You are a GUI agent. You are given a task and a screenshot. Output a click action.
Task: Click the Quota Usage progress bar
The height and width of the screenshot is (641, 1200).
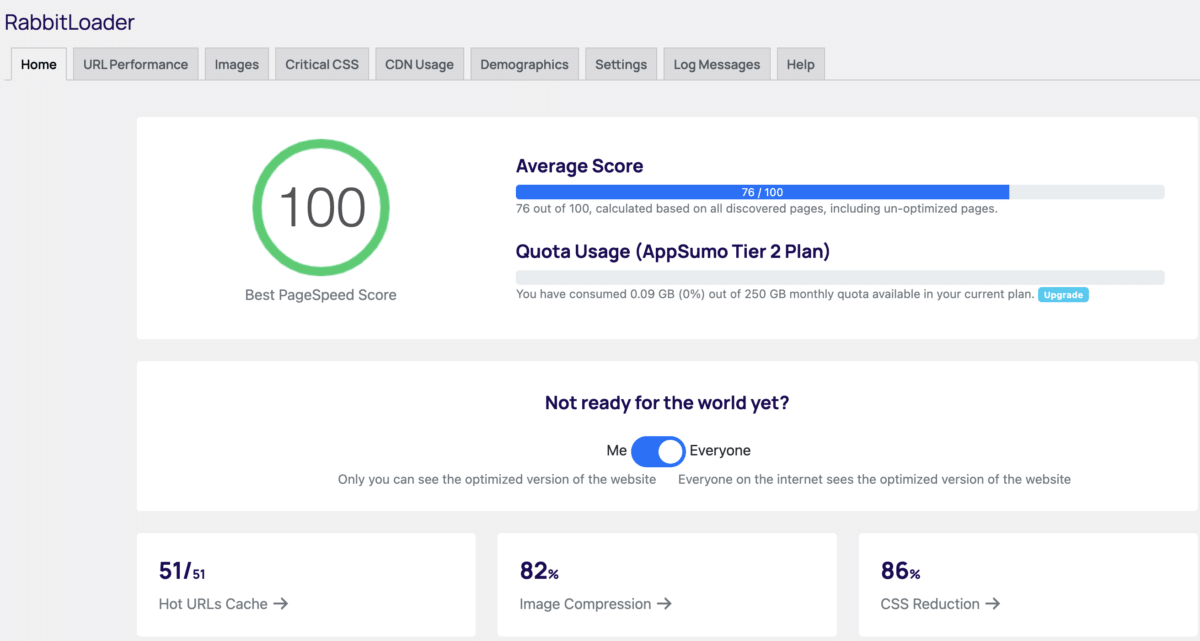pyautogui.click(x=840, y=276)
